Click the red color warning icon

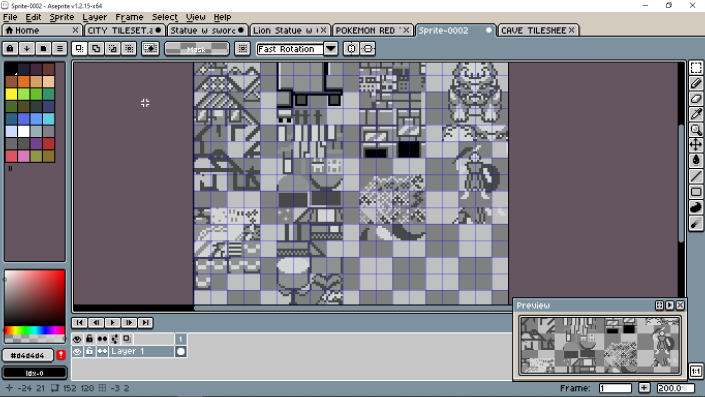coord(61,355)
